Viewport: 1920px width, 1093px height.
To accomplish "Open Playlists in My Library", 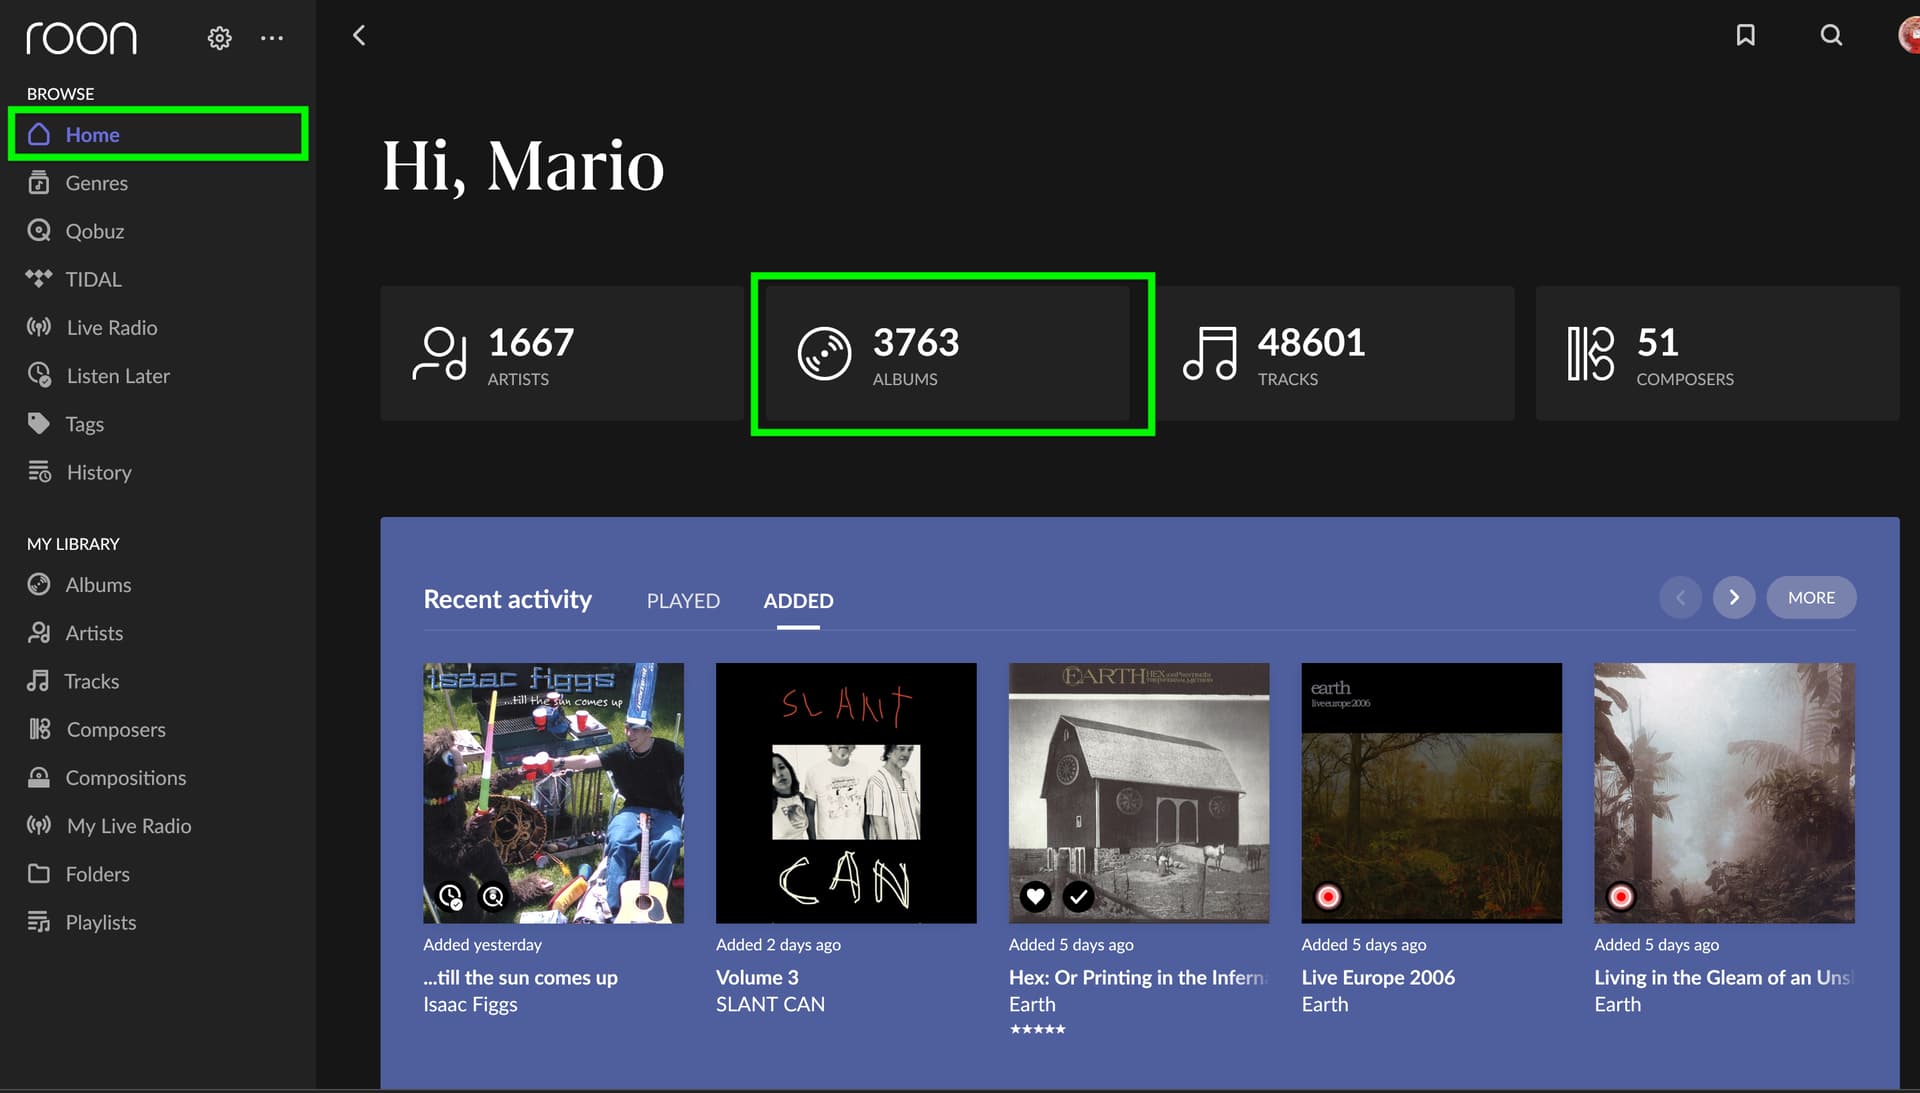I will [x=100, y=922].
